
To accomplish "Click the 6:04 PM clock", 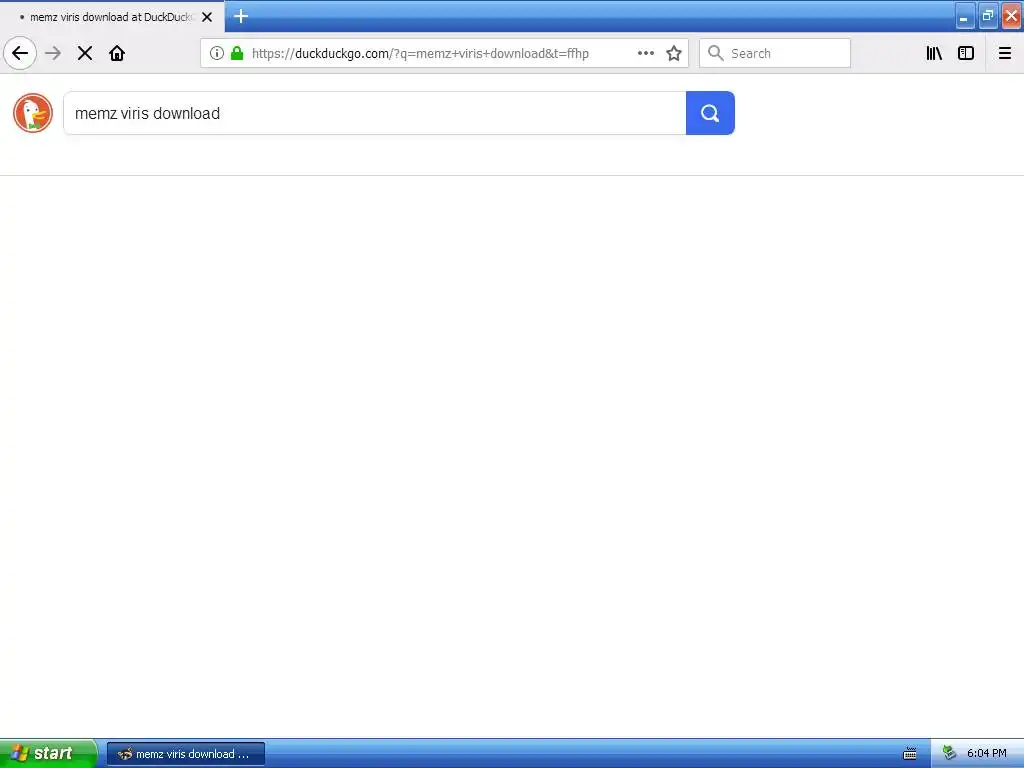I will point(986,754).
